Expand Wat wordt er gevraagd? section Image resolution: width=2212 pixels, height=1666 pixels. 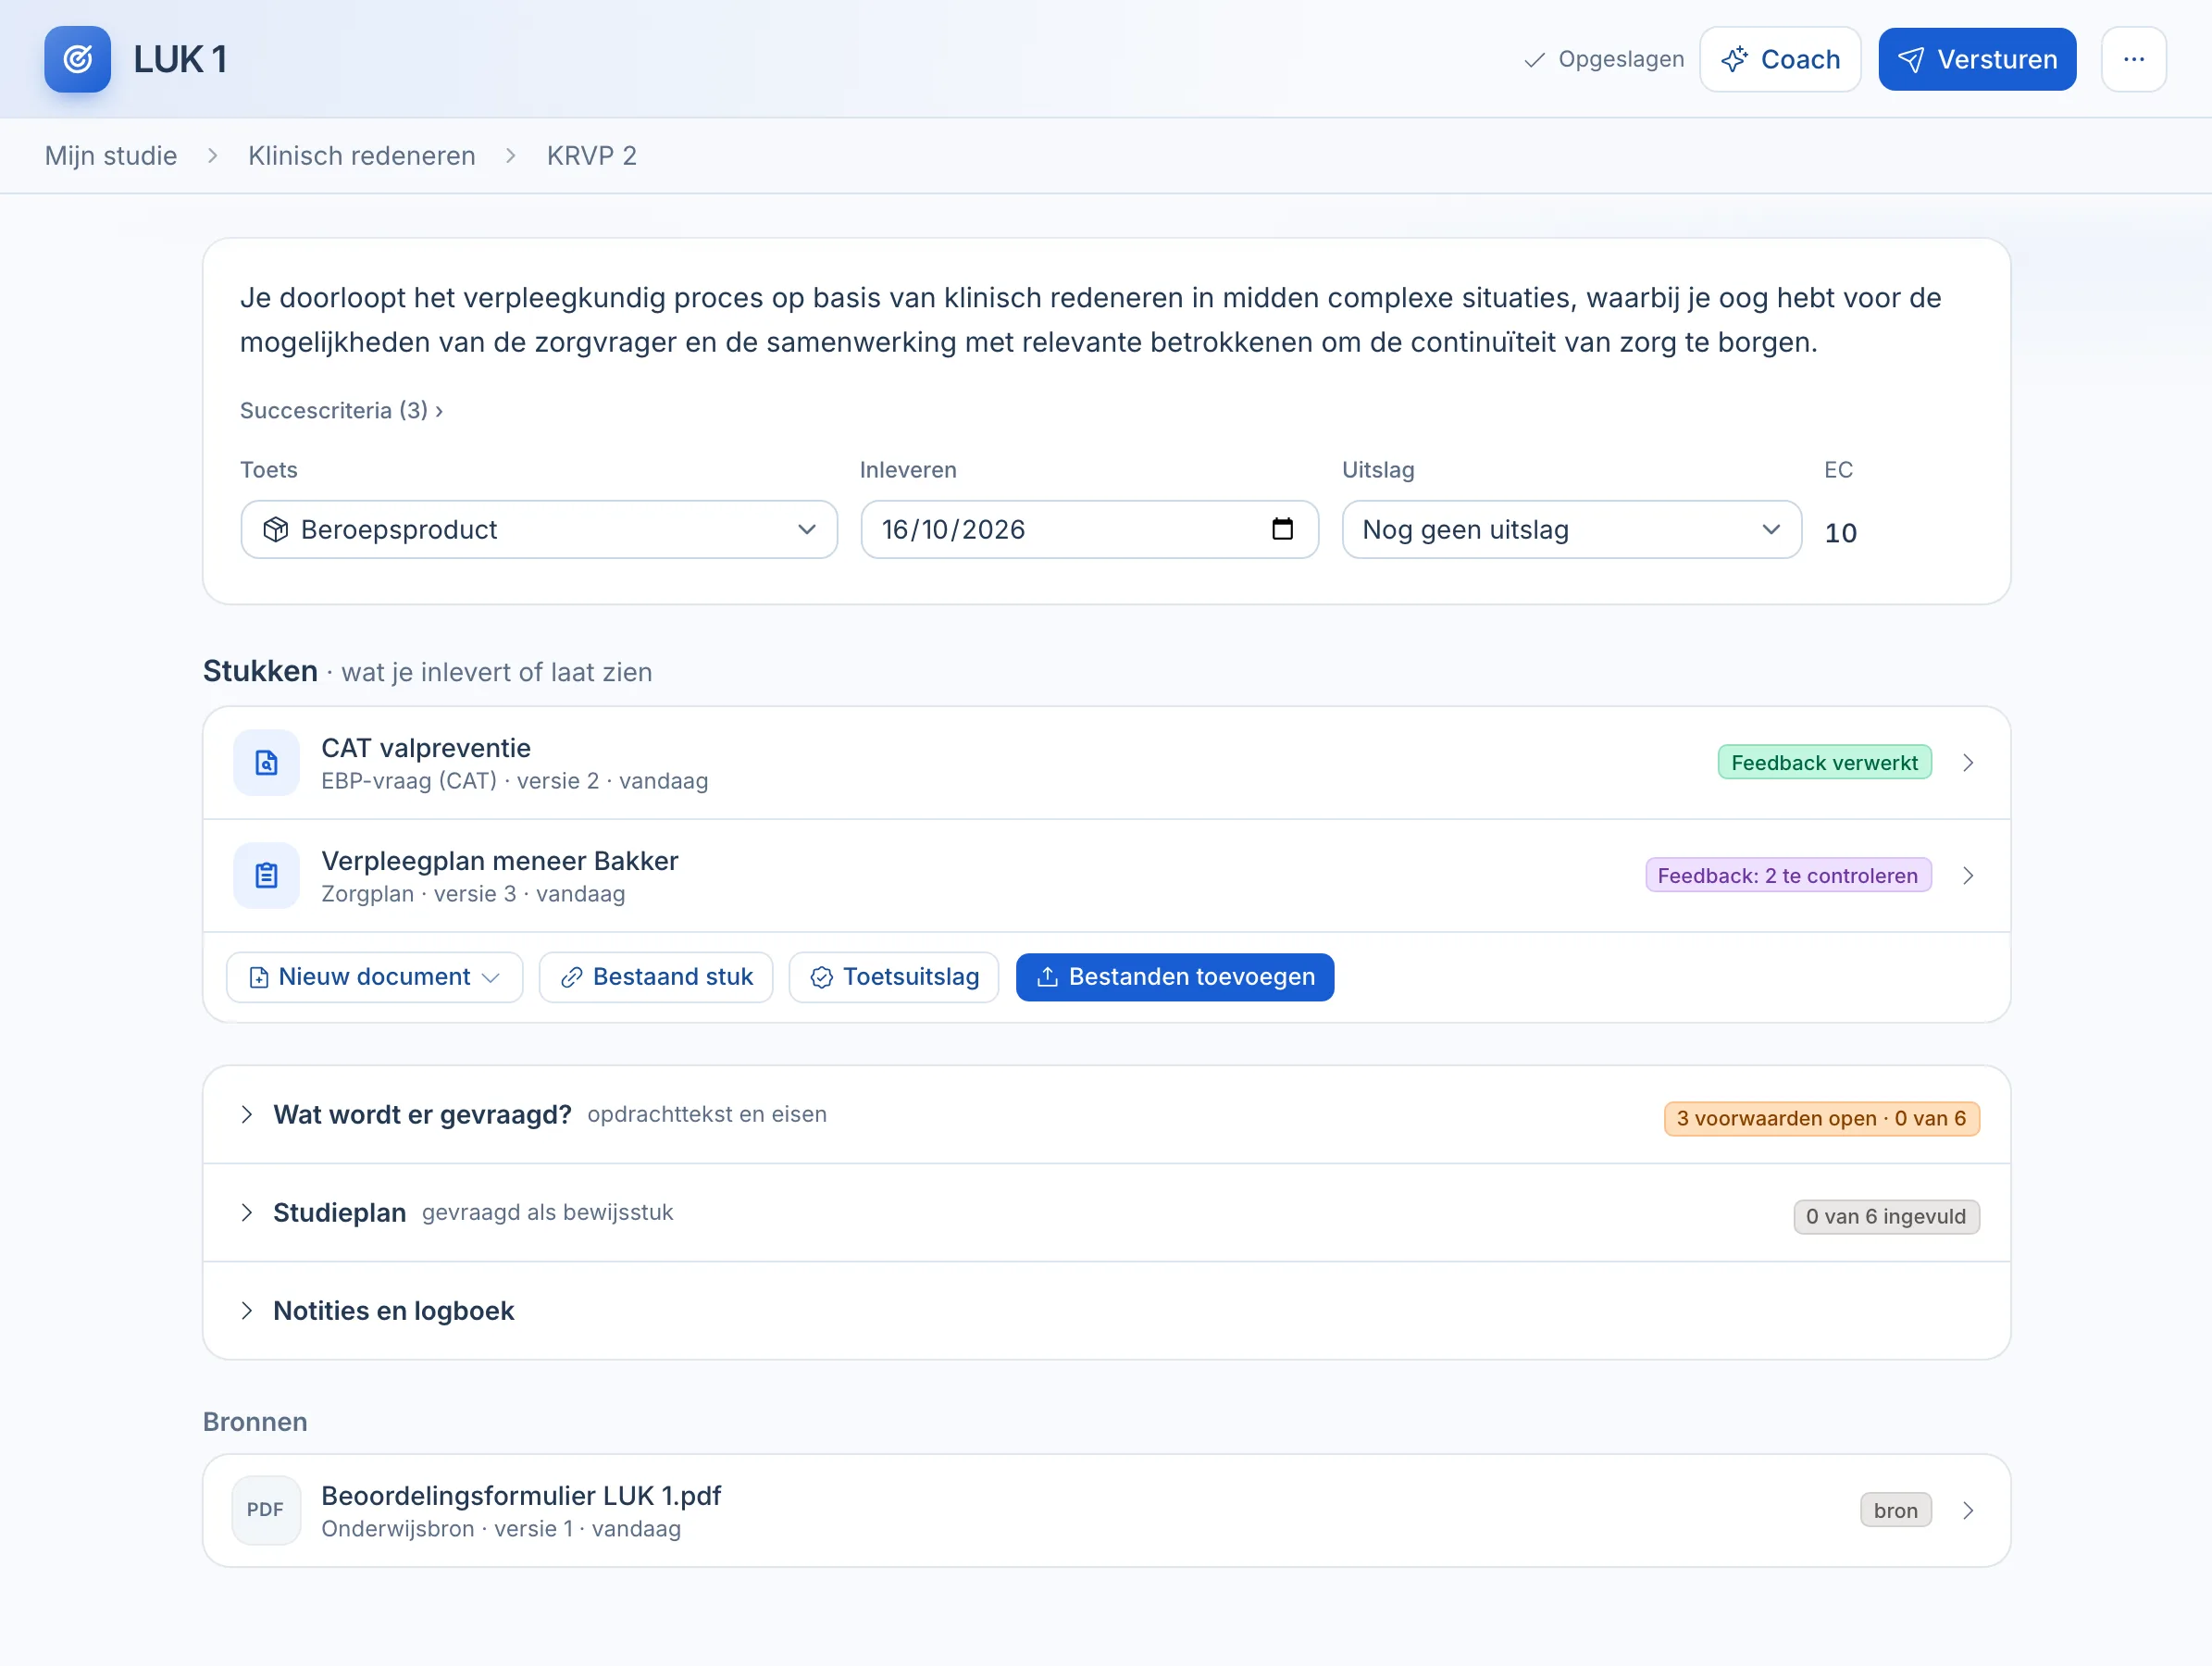coord(1106,1115)
